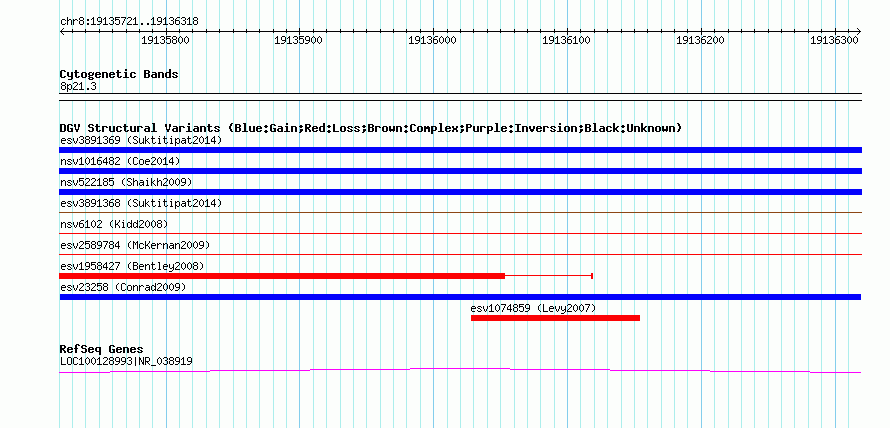890x428 pixels.
Task: Open variant esv1958427 (Bentley2008) label
Action: 132,266
